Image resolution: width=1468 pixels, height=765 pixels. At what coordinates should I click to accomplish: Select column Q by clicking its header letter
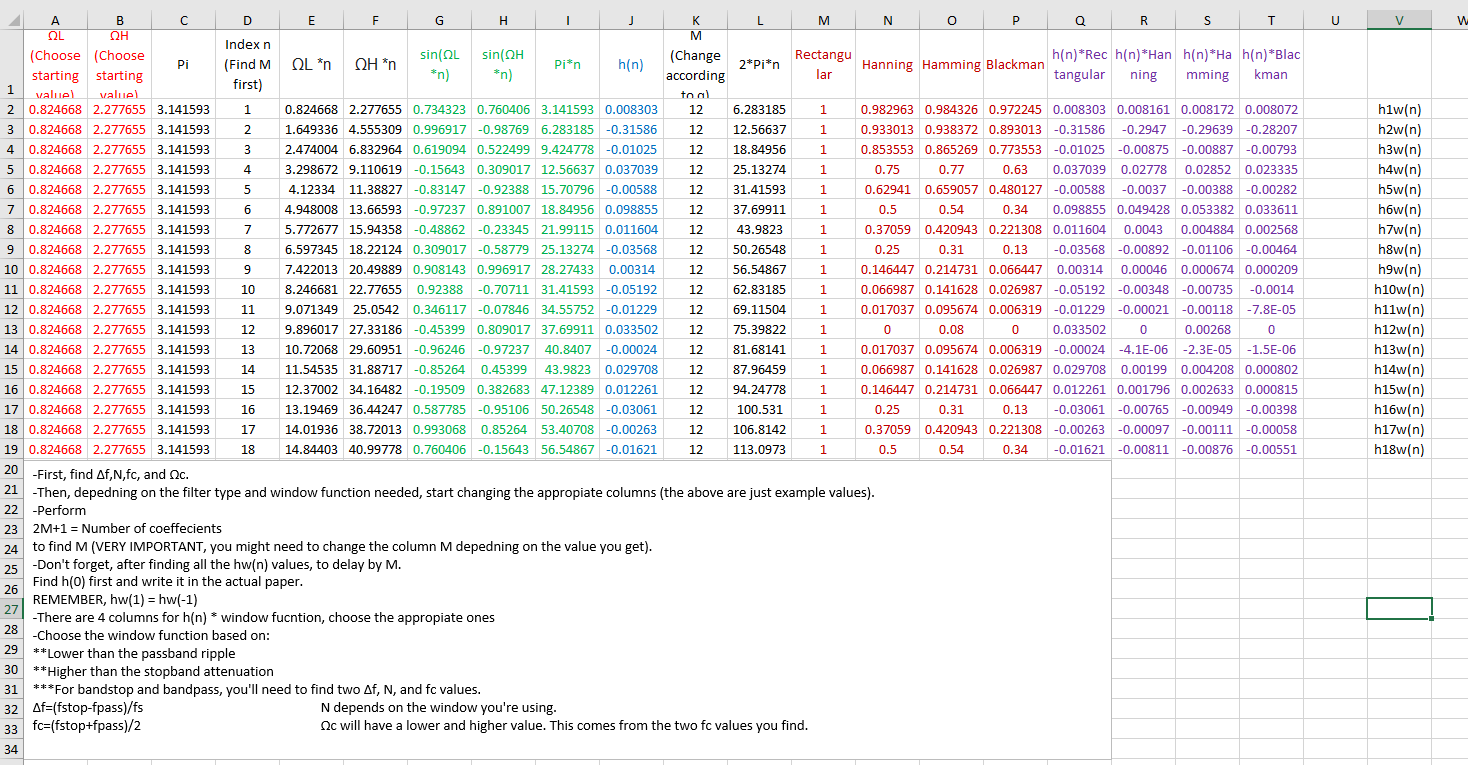pos(1079,20)
